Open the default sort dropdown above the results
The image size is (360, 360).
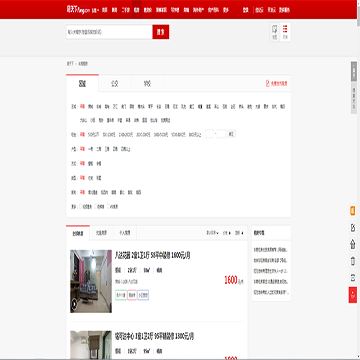point(212,233)
